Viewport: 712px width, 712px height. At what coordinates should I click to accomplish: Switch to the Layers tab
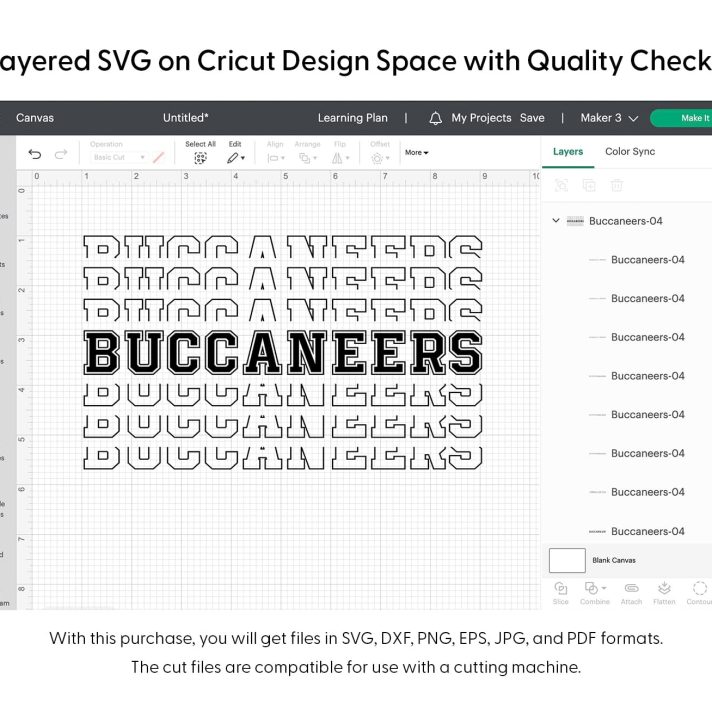[568, 152]
